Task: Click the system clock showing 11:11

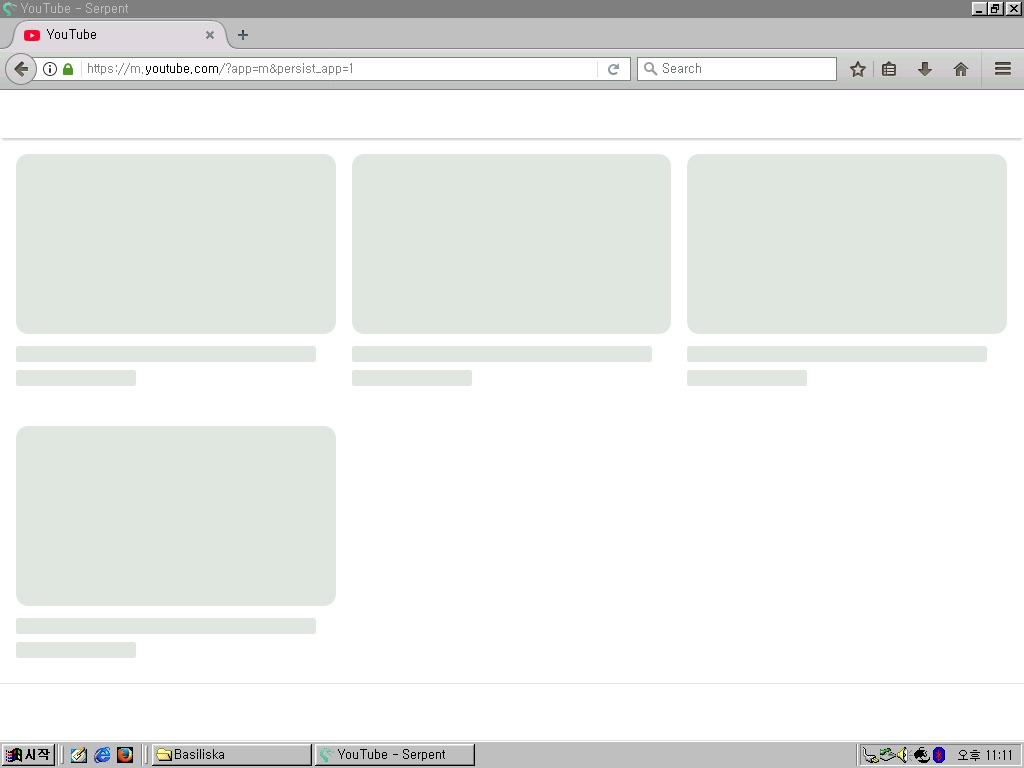Action: coord(985,755)
